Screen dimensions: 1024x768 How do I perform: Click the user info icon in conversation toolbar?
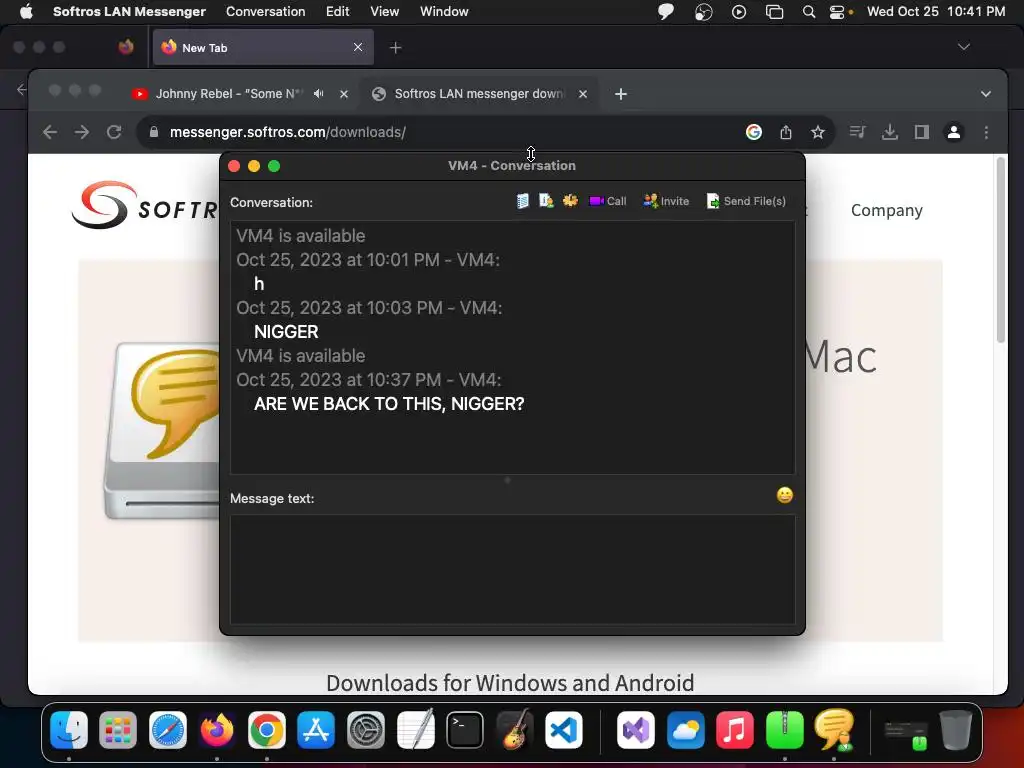(x=546, y=201)
